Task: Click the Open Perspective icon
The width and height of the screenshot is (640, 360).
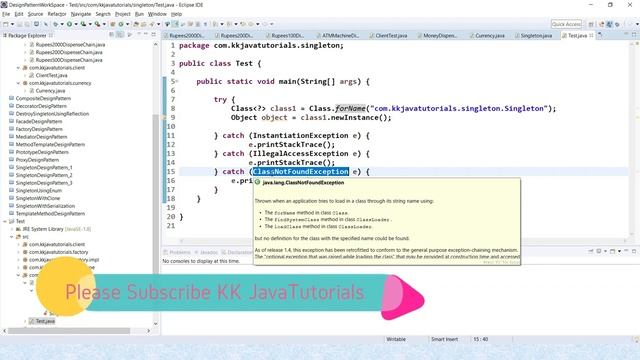Action: point(591,24)
